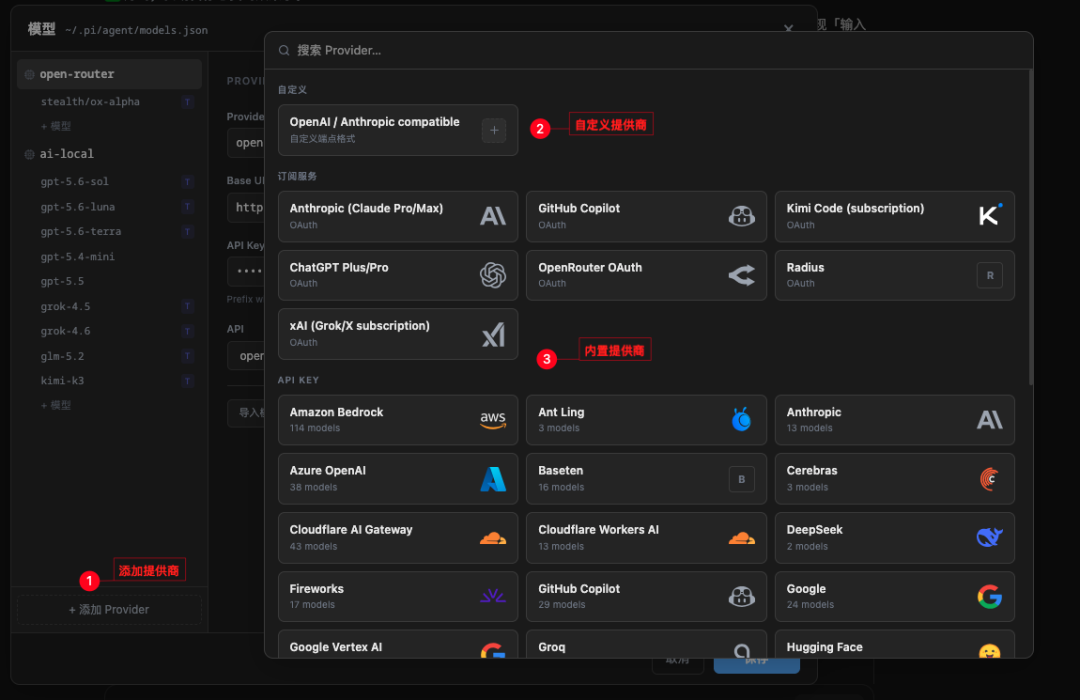Click + 模型 under open-router
The height and width of the screenshot is (700, 1080).
coord(56,126)
